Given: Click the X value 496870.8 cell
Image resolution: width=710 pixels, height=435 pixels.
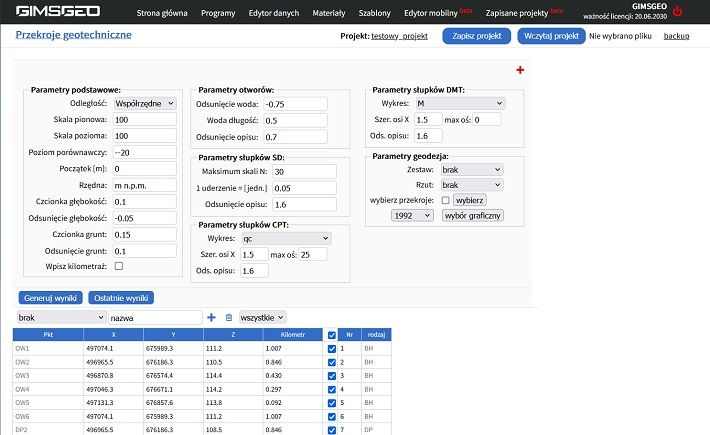Looking at the screenshot, I should pyautogui.click(x=113, y=376).
